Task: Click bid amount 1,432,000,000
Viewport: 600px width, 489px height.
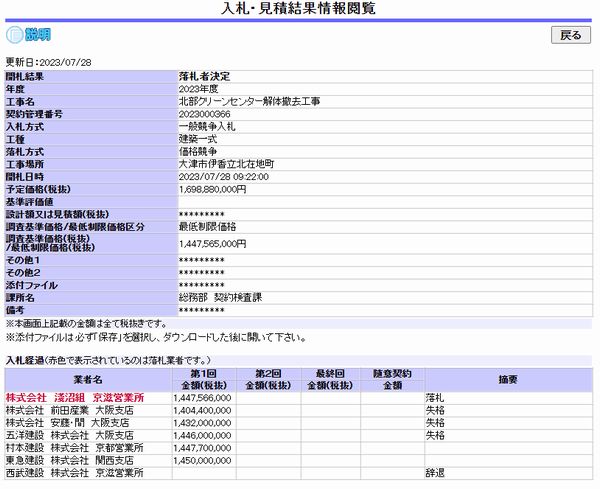Action: tap(202, 423)
